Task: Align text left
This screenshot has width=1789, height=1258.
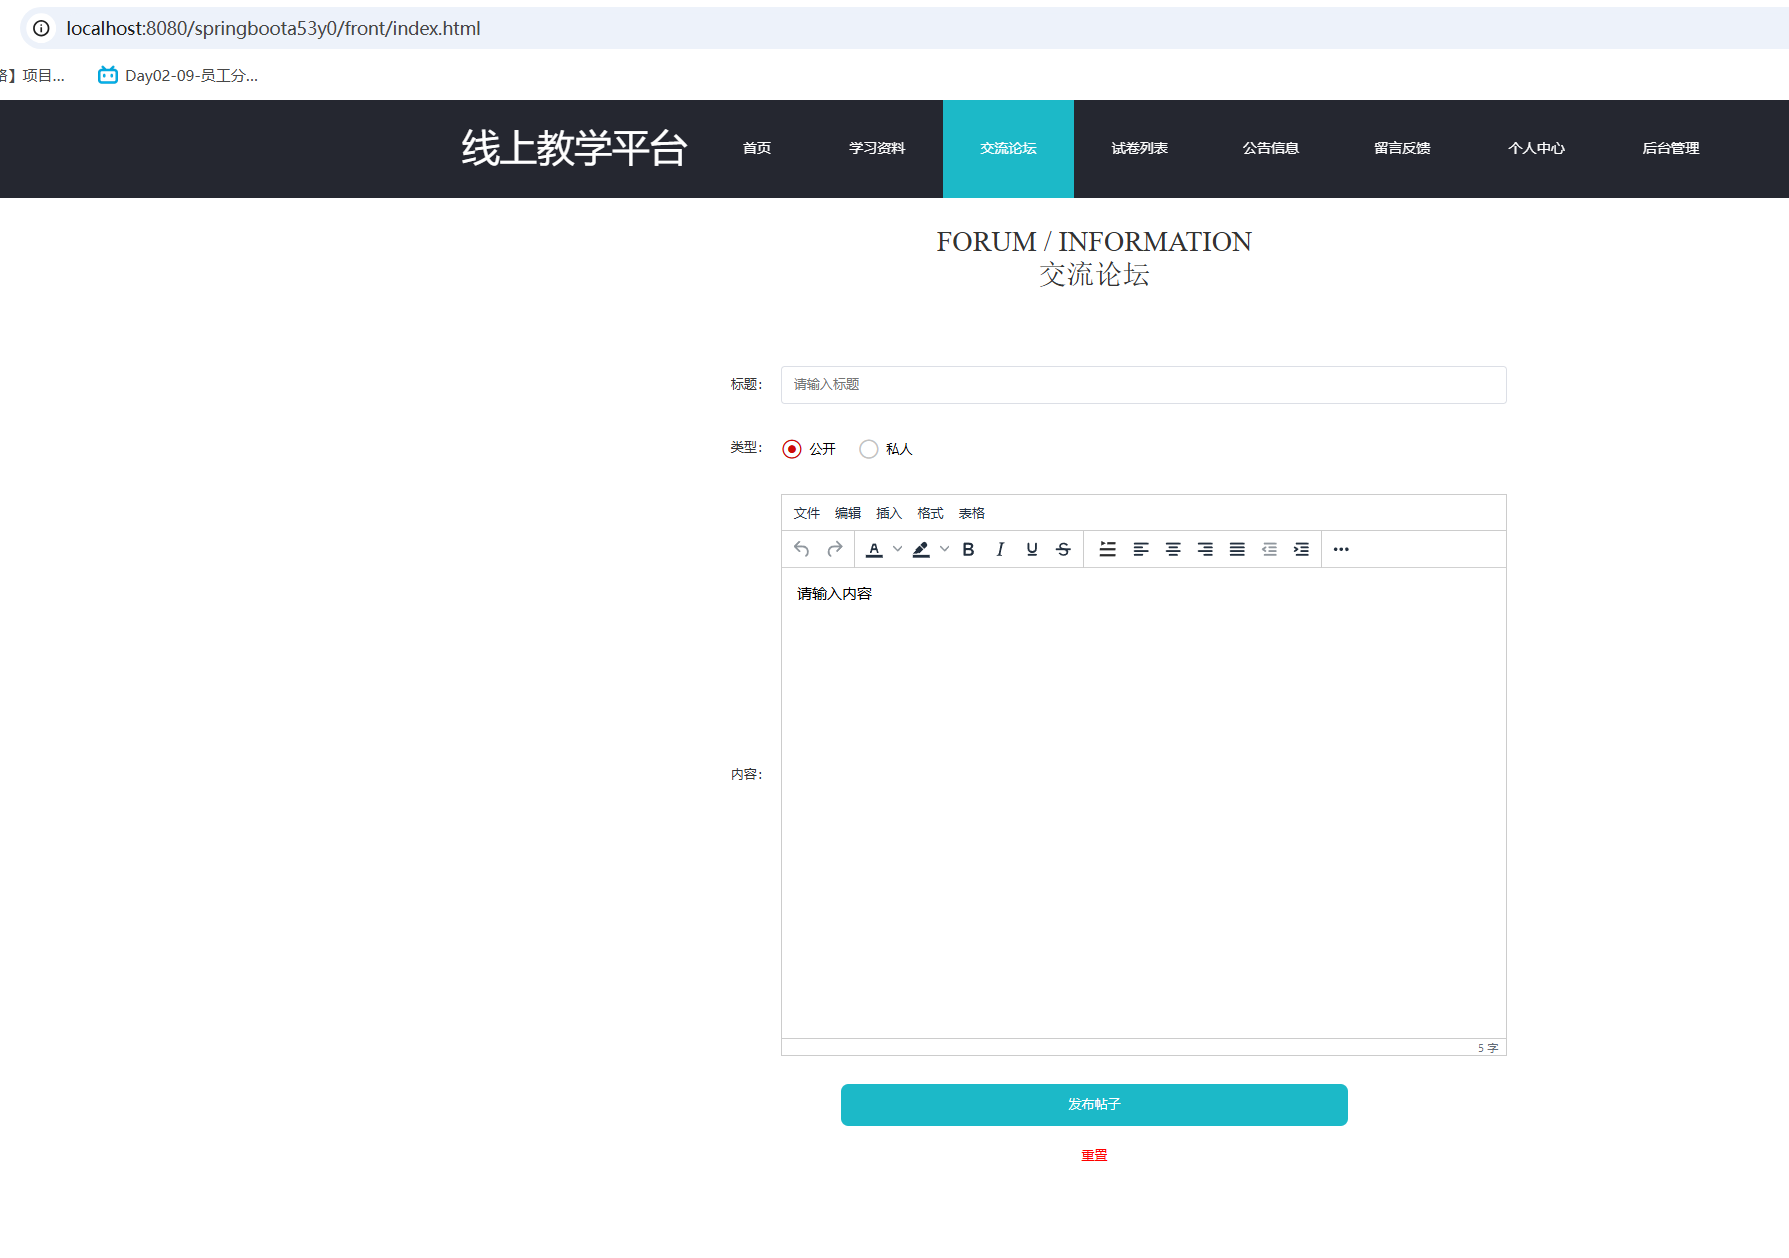Action: coord(1141,549)
